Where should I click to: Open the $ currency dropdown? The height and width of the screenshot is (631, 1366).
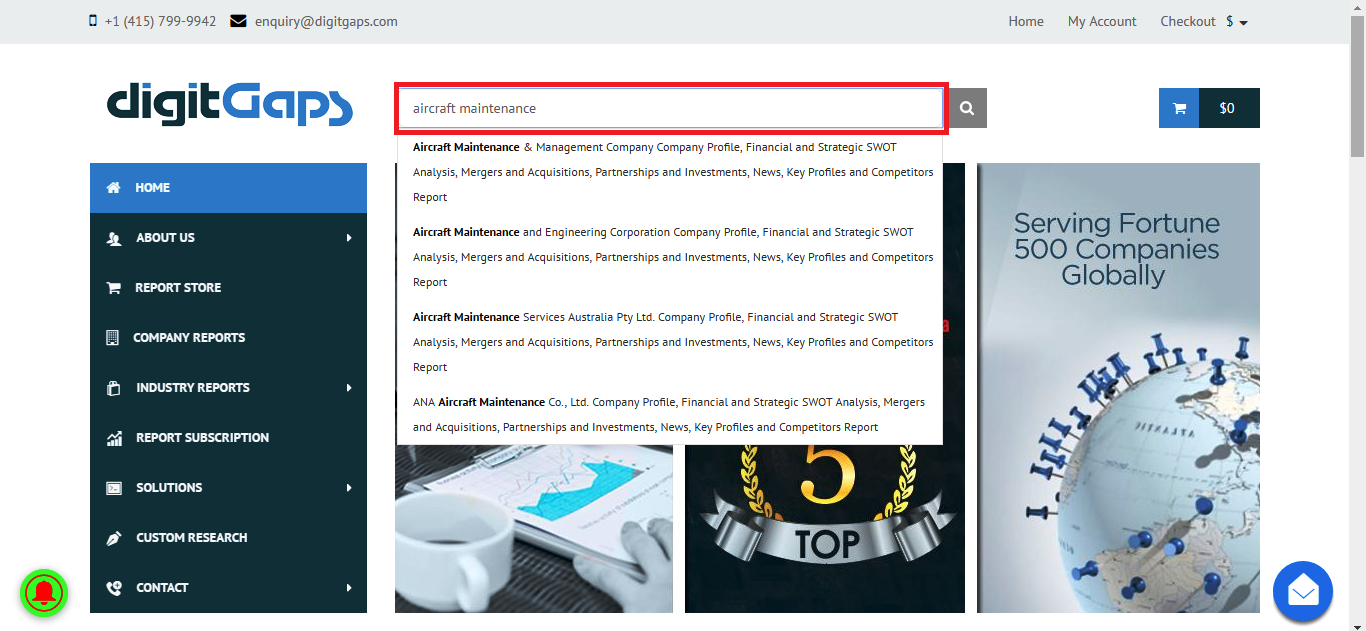[x=1237, y=21]
